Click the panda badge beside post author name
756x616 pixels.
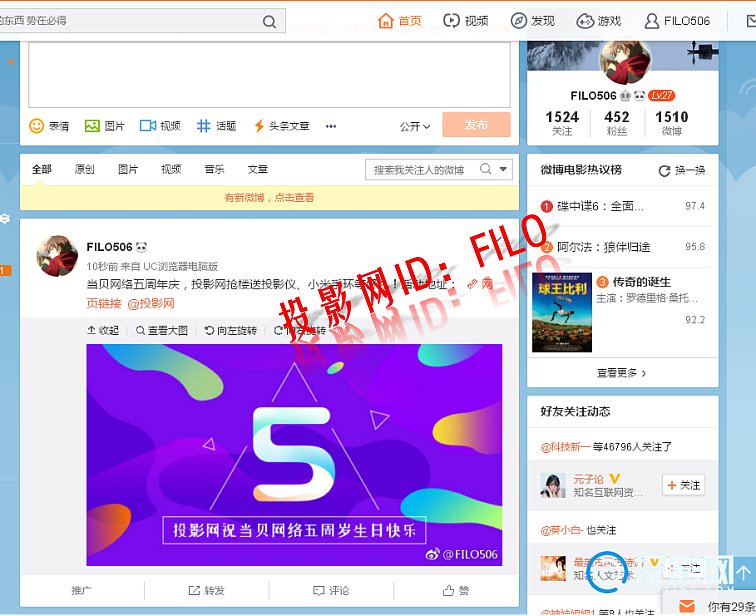[x=141, y=247]
